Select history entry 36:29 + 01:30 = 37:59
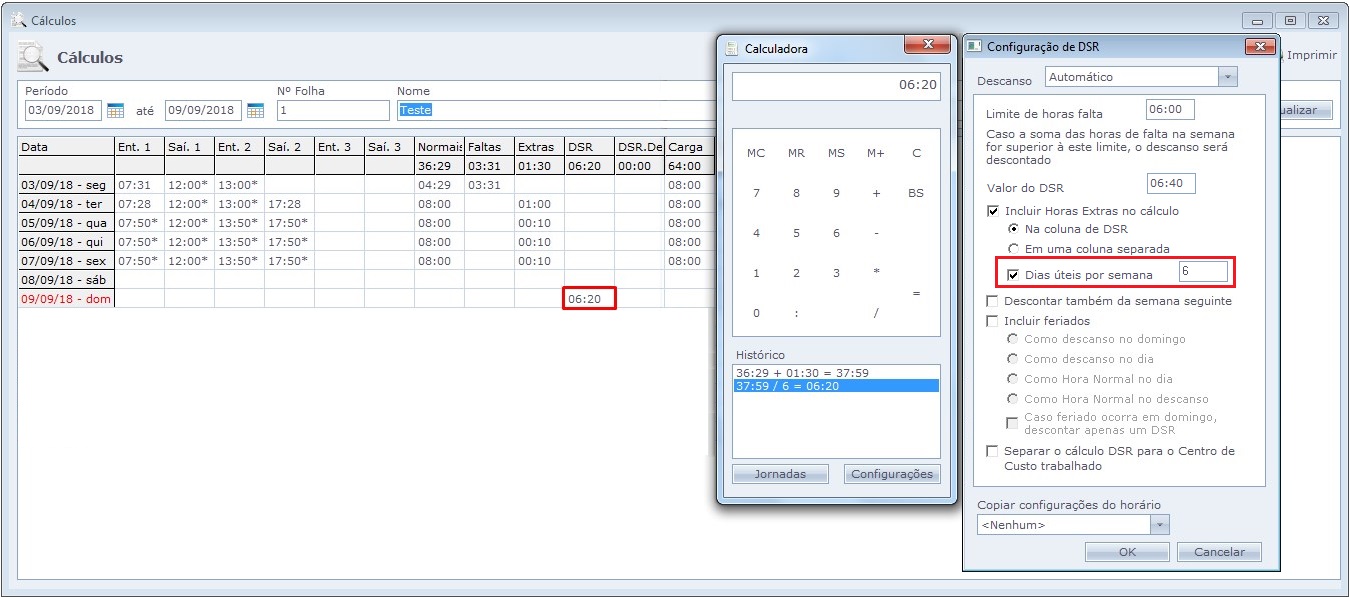 [x=802, y=373]
